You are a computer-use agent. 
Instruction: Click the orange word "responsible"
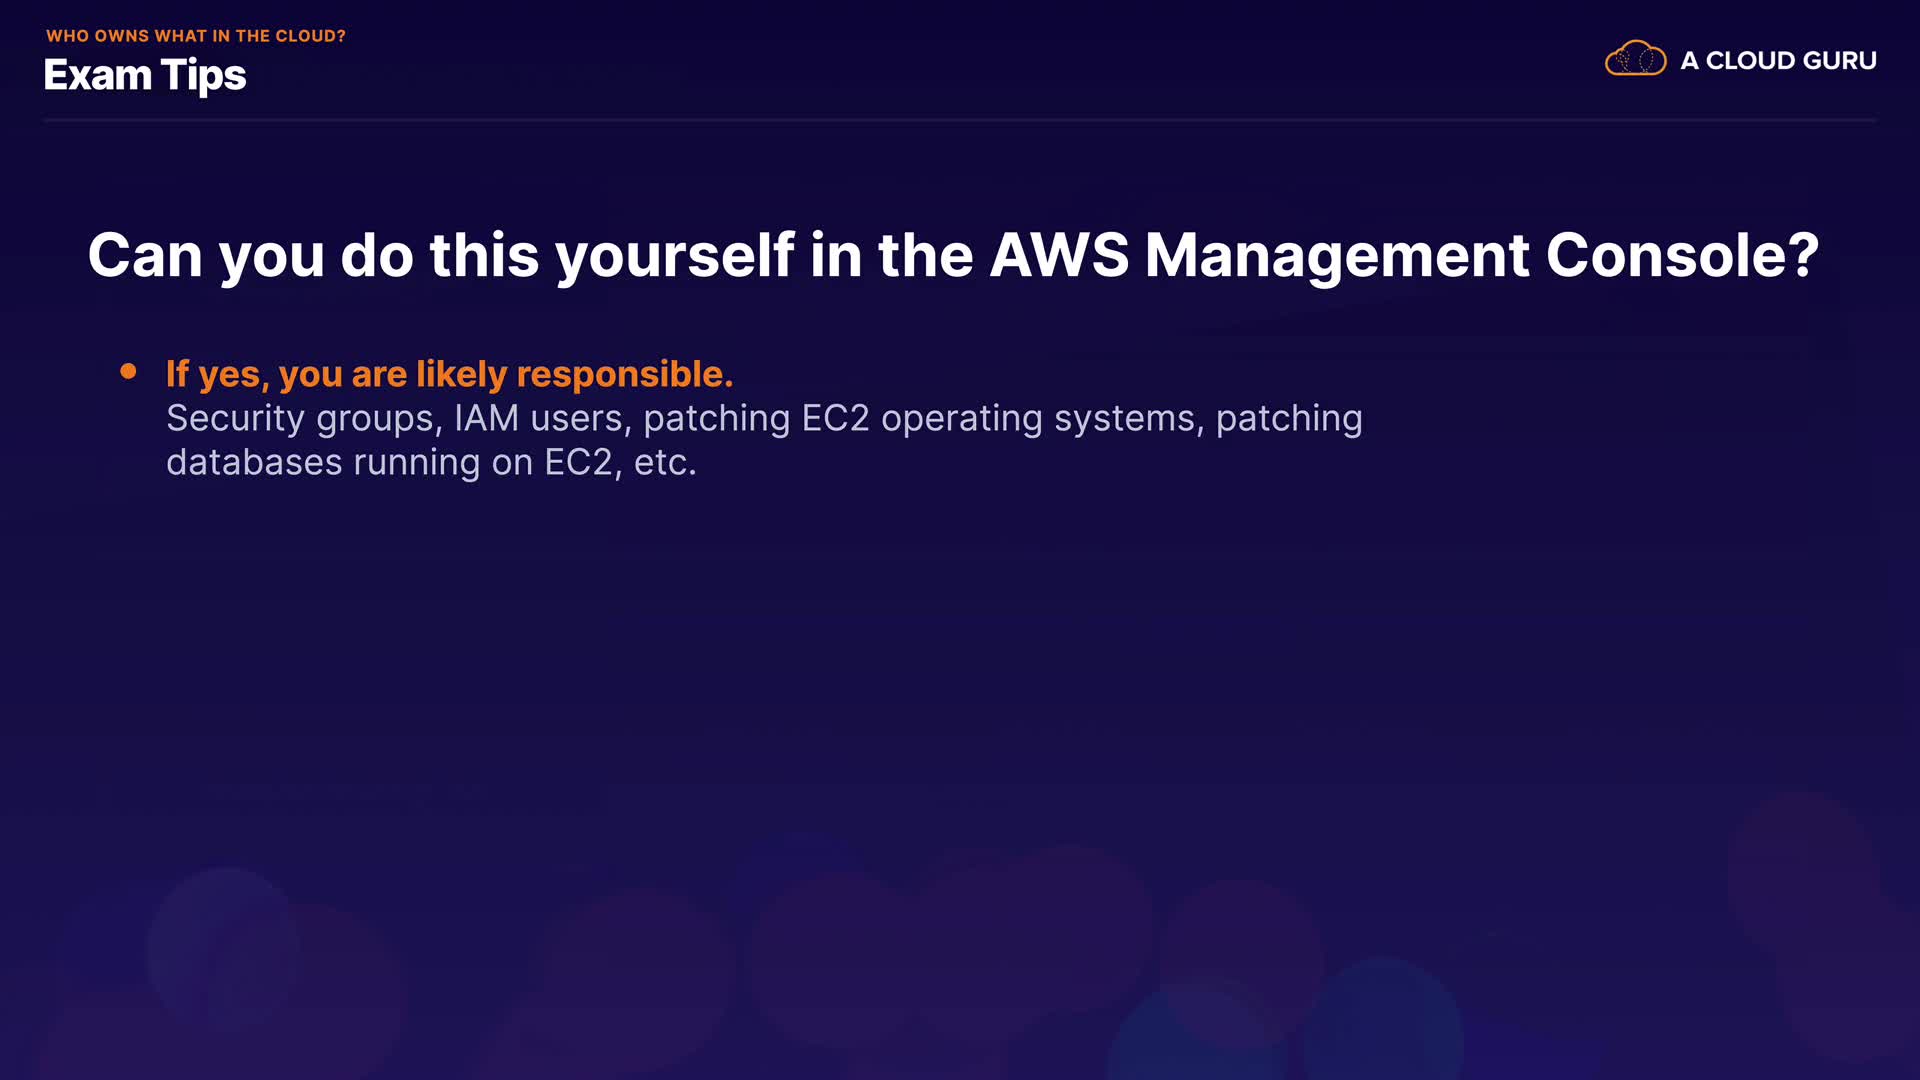(624, 374)
